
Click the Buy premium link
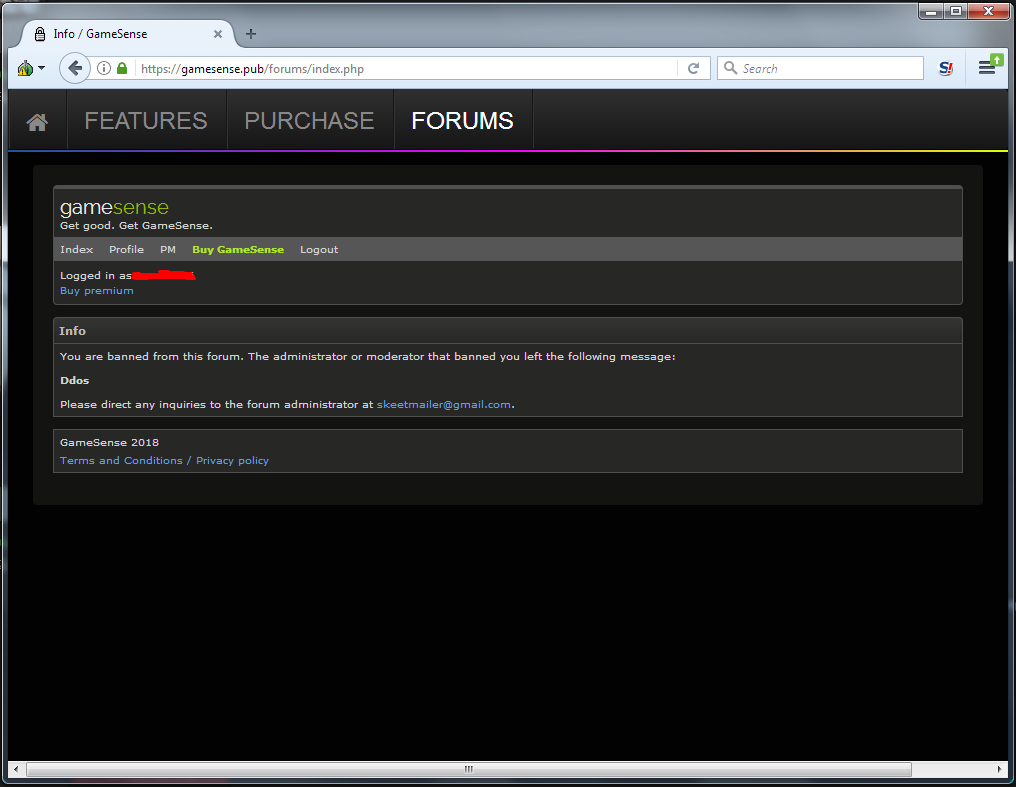coord(97,291)
